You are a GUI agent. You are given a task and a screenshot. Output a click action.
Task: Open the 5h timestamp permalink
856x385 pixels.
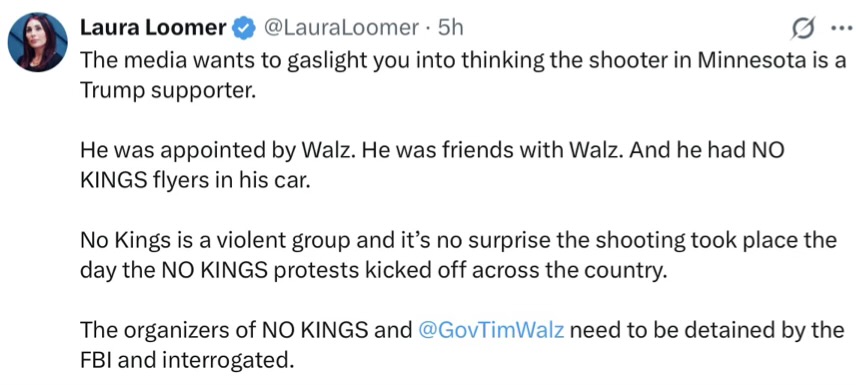450,27
